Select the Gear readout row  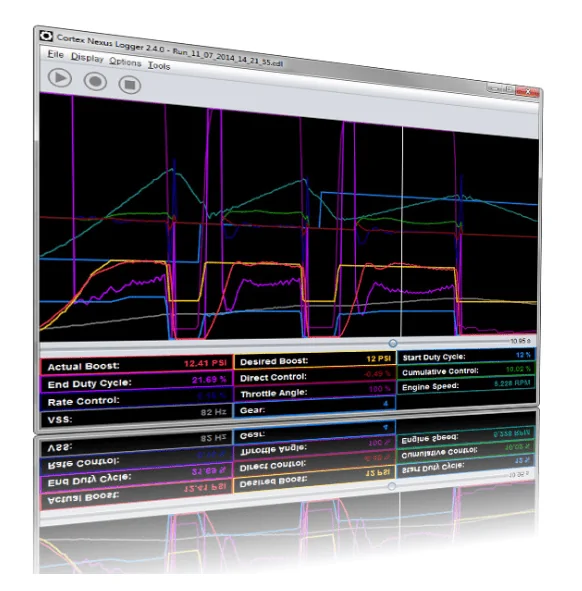(x=315, y=407)
